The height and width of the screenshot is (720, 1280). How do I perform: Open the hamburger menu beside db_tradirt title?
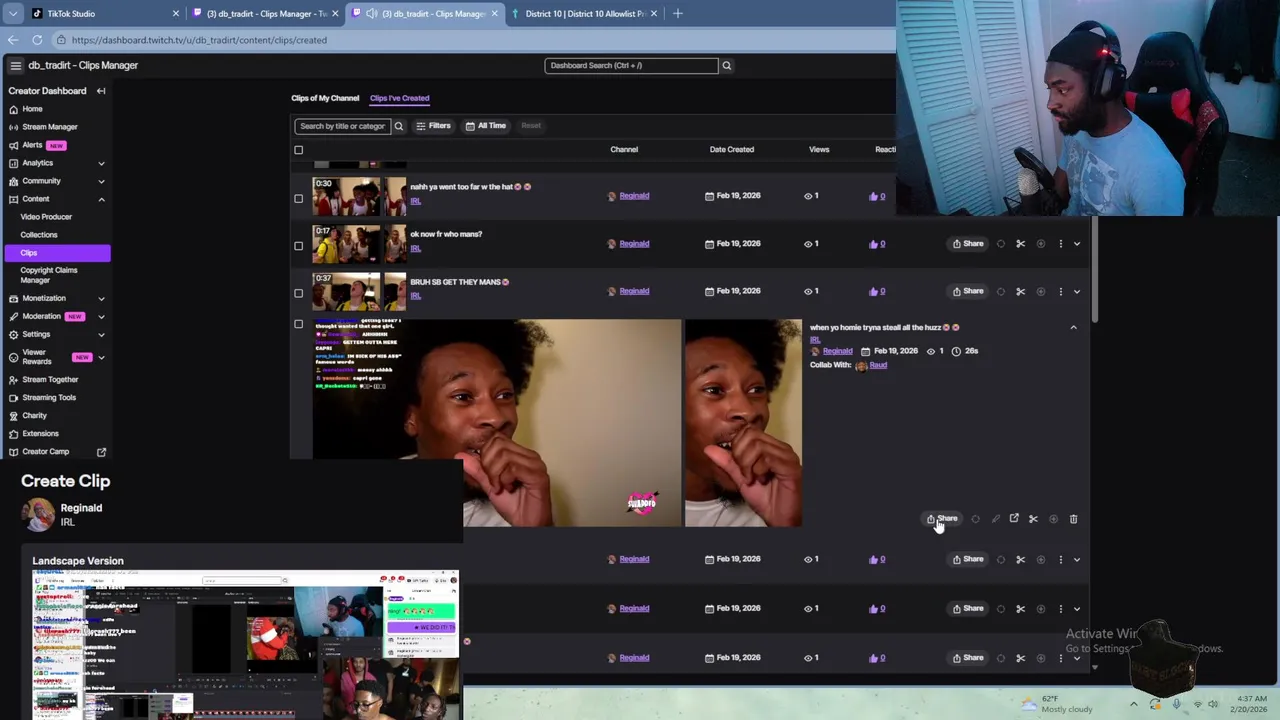click(x=15, y=65)
